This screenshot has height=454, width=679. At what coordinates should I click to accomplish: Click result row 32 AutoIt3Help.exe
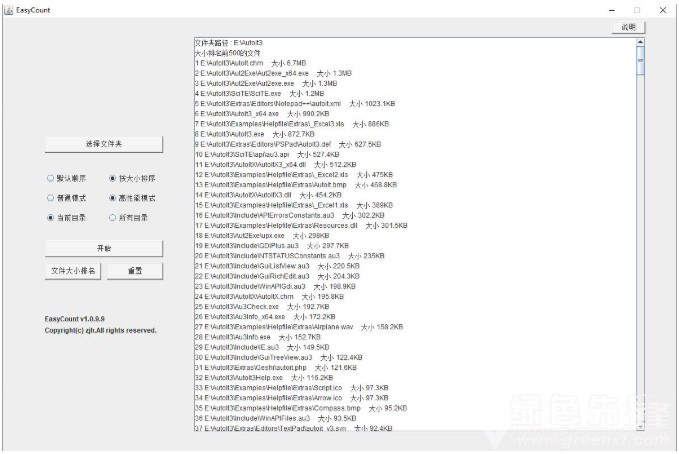[264, 378]
